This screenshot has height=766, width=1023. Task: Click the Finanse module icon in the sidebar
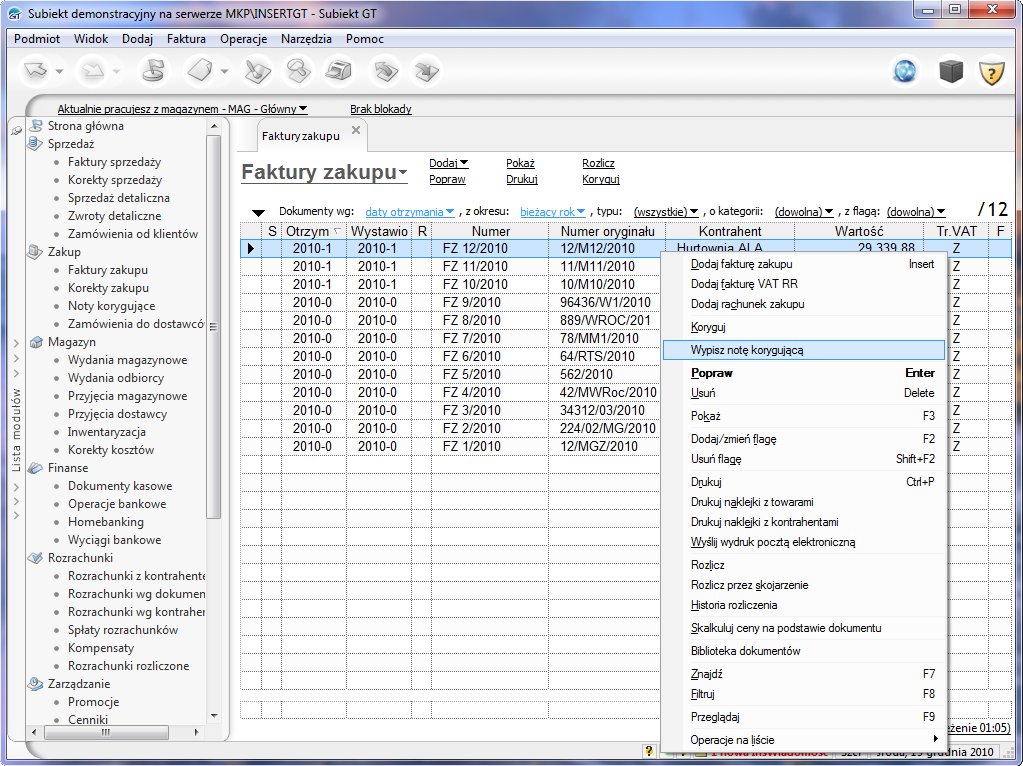pos(37,468)
